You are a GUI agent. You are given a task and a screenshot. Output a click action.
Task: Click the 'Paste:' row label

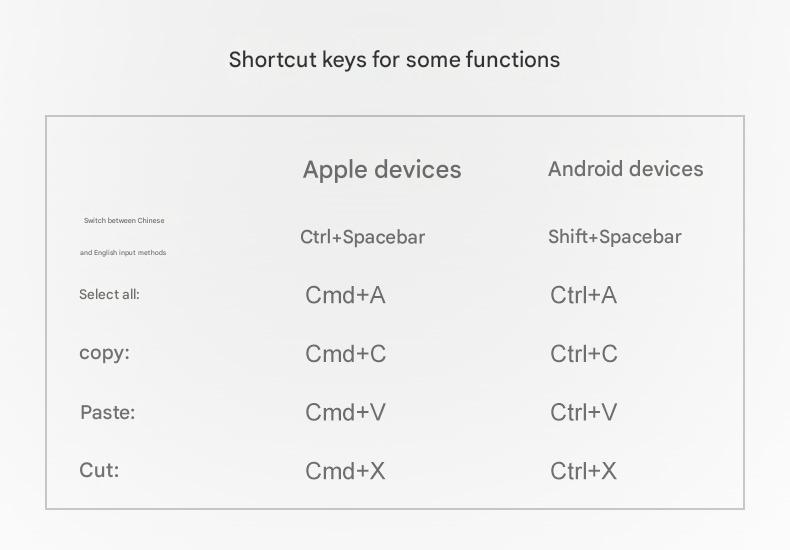pos(107,412)
